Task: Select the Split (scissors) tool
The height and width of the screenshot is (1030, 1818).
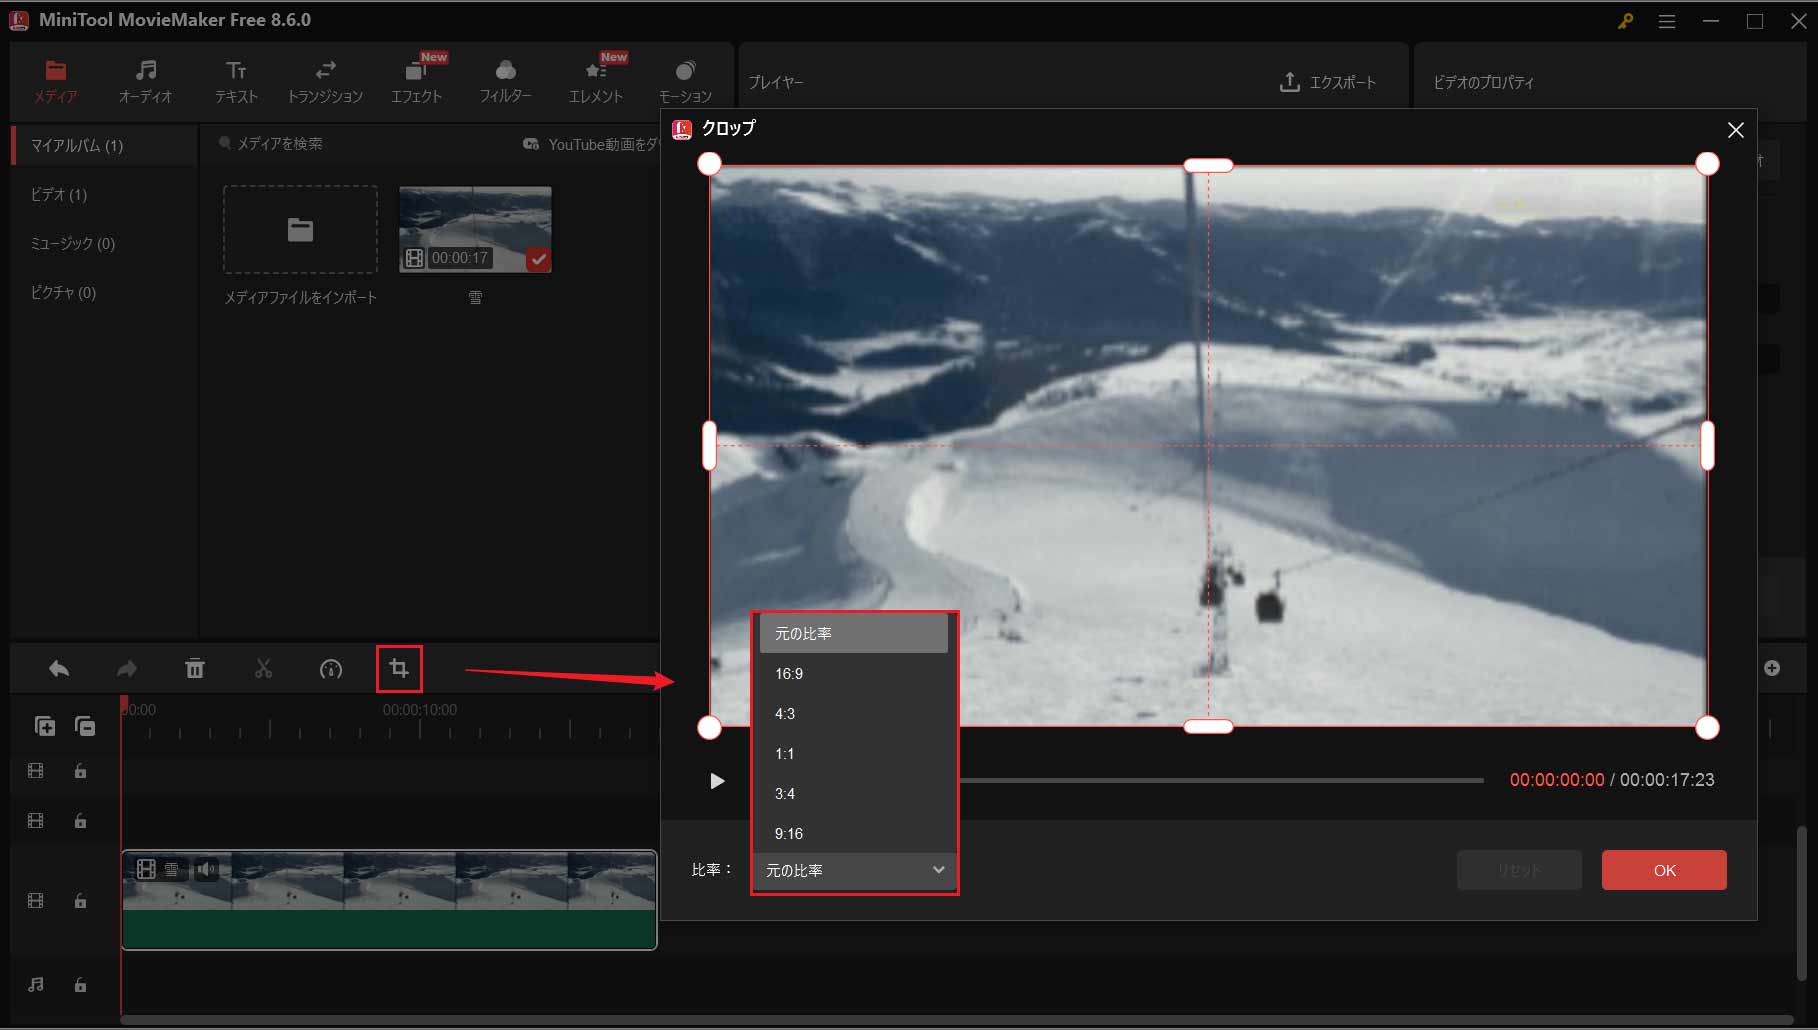Action: point(263,668)
